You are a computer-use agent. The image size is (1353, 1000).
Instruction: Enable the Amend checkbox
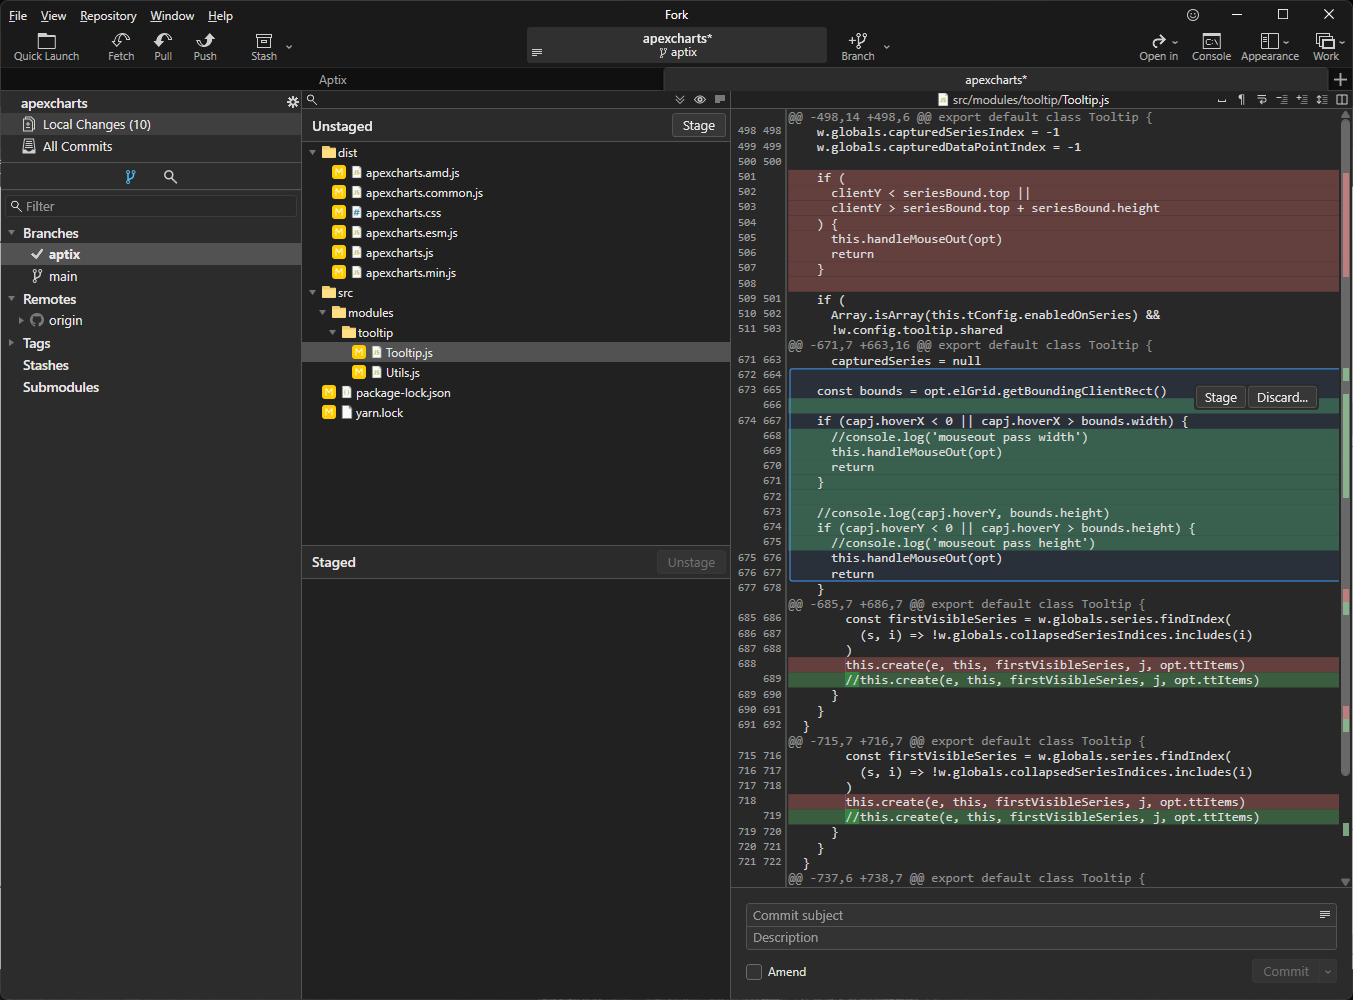(753, 971)
